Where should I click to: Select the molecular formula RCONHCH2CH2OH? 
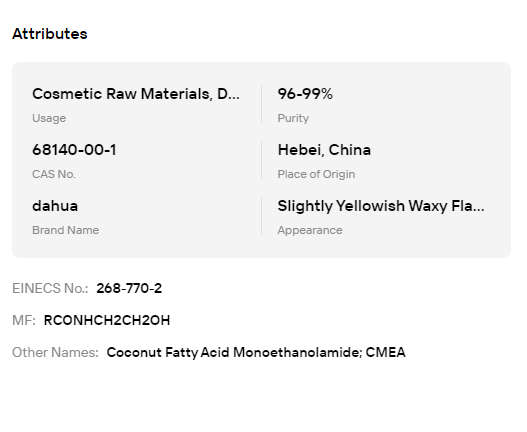(x=107, y=320)
